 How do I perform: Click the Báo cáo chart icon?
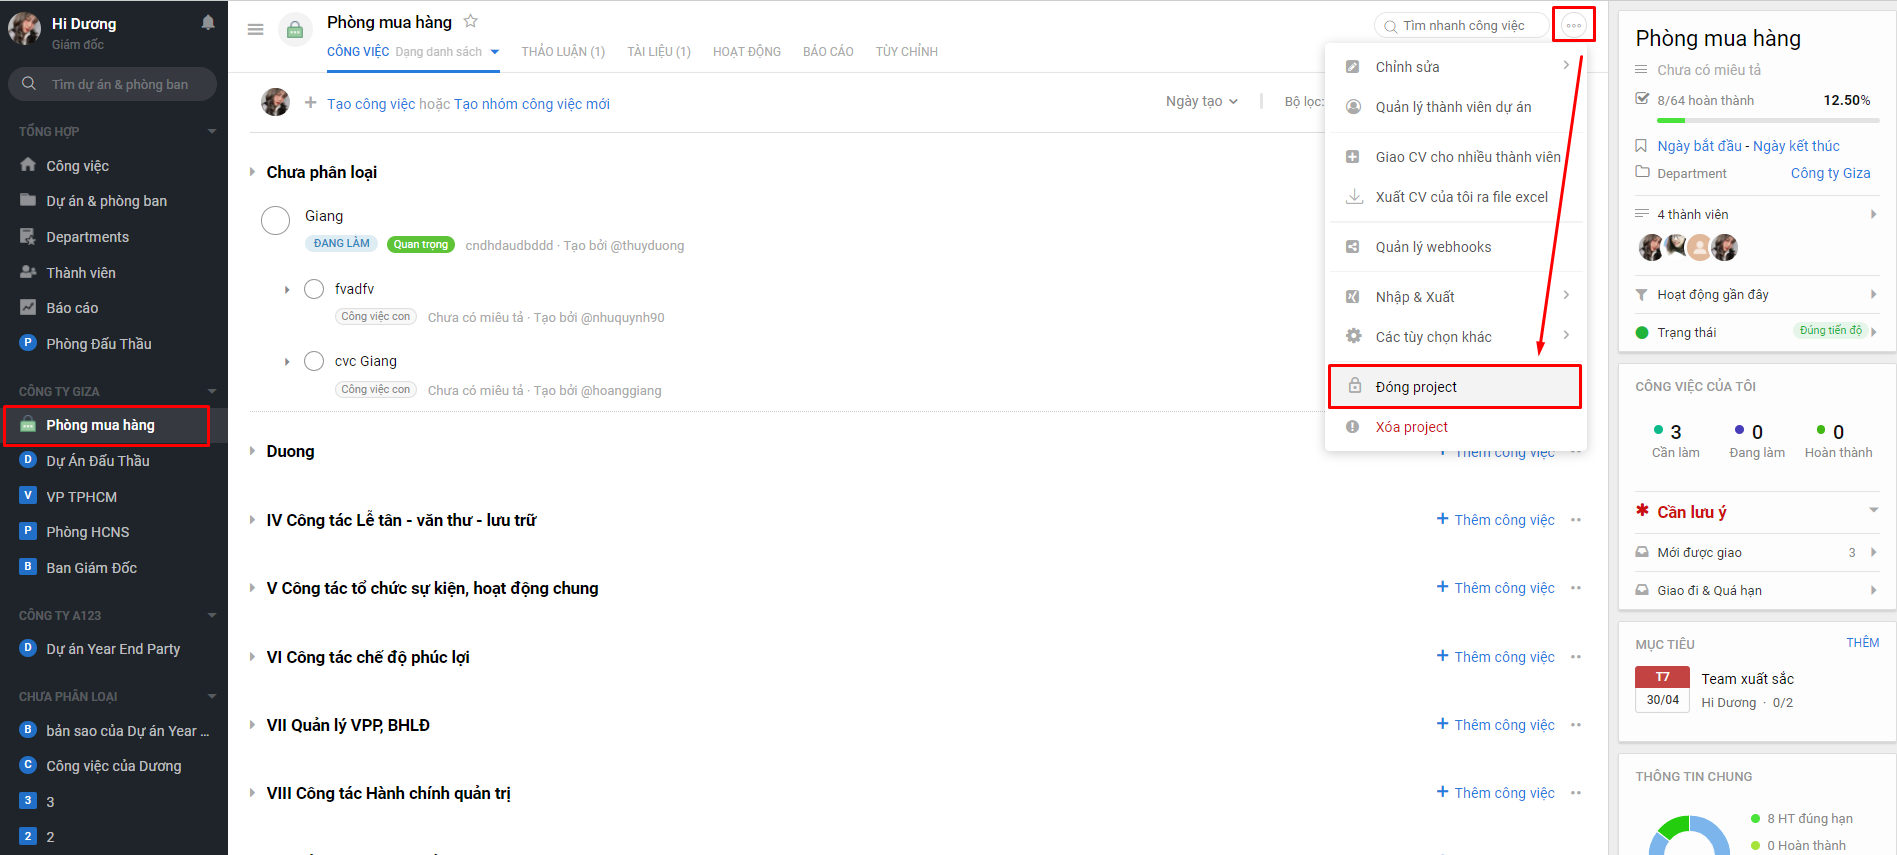(28, 307)
